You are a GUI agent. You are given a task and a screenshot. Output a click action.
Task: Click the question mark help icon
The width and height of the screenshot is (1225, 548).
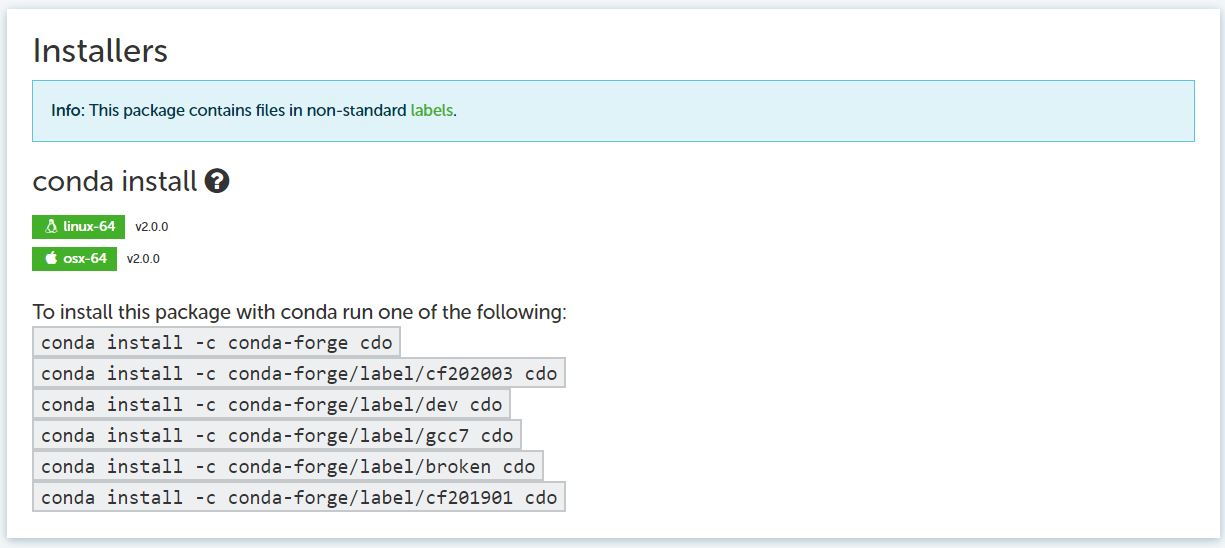[217, 181]
